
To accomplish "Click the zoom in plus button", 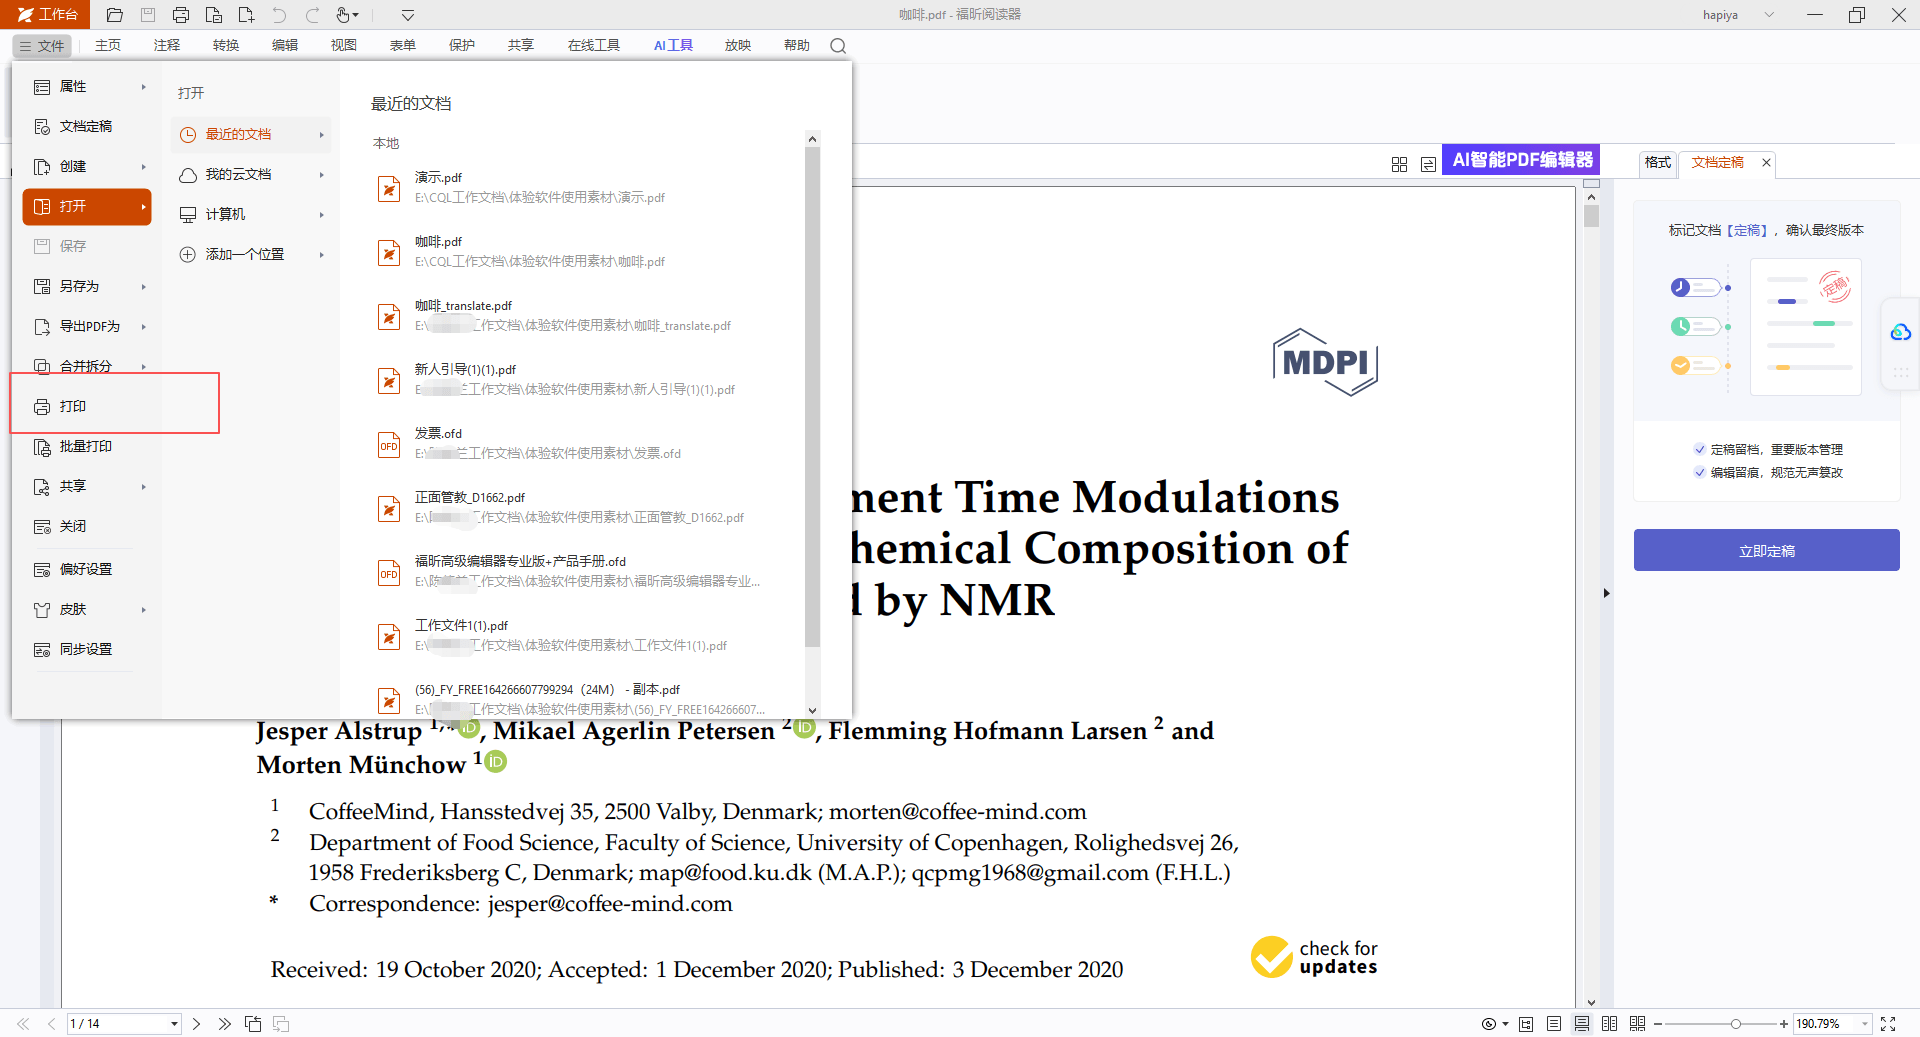I will point(1783,1024).
